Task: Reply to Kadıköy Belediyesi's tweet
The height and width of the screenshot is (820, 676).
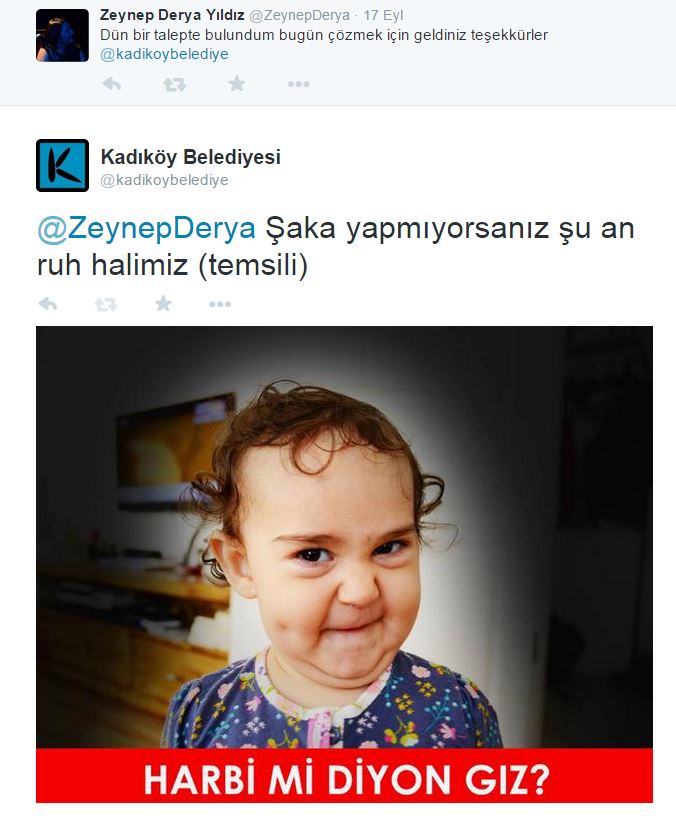Action: 48,304
